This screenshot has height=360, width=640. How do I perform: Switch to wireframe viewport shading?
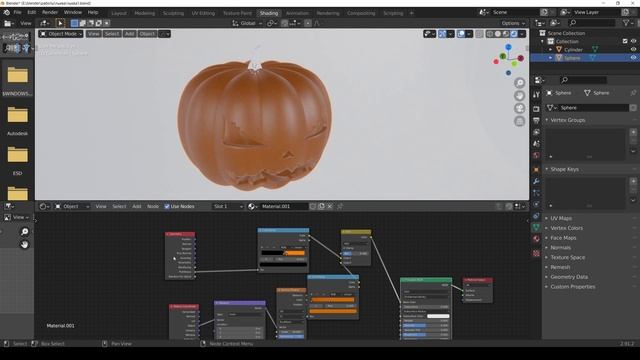point(490,34)
